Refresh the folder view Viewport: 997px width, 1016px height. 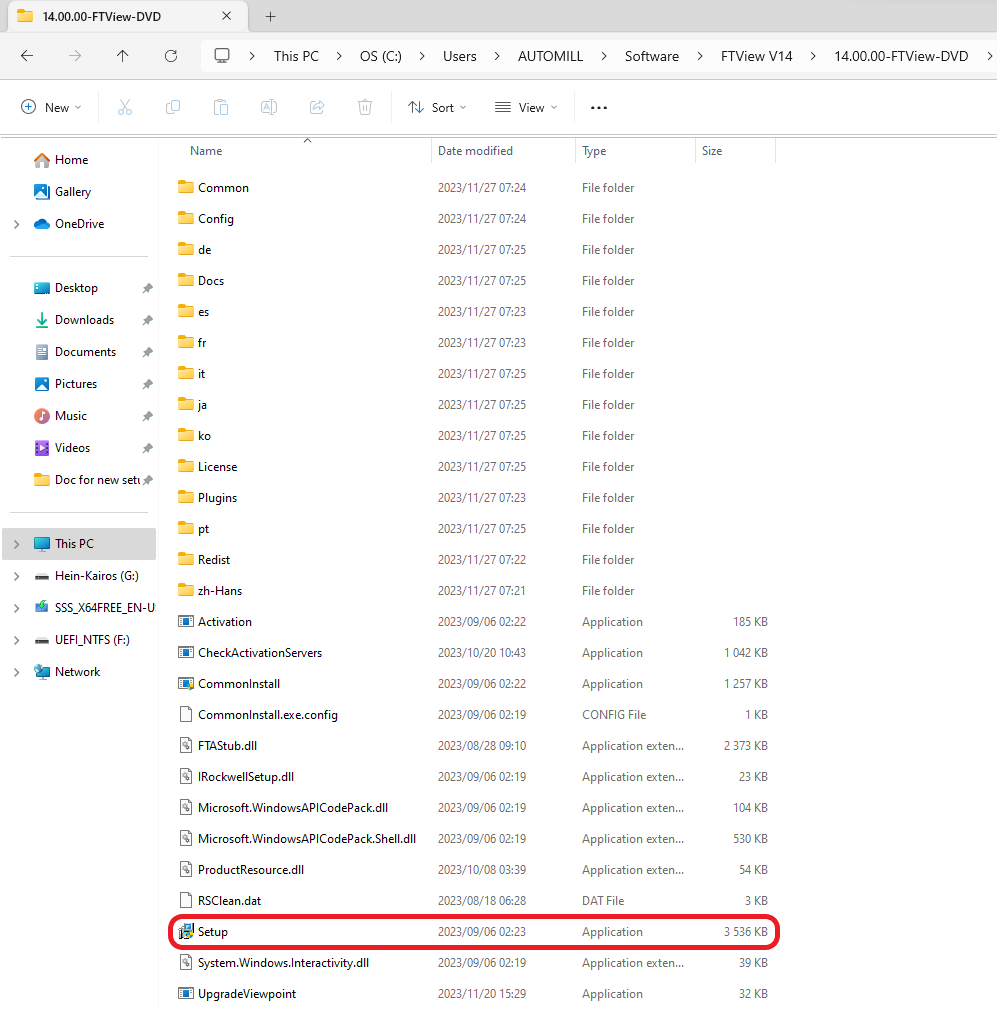(x=171, y=56)
